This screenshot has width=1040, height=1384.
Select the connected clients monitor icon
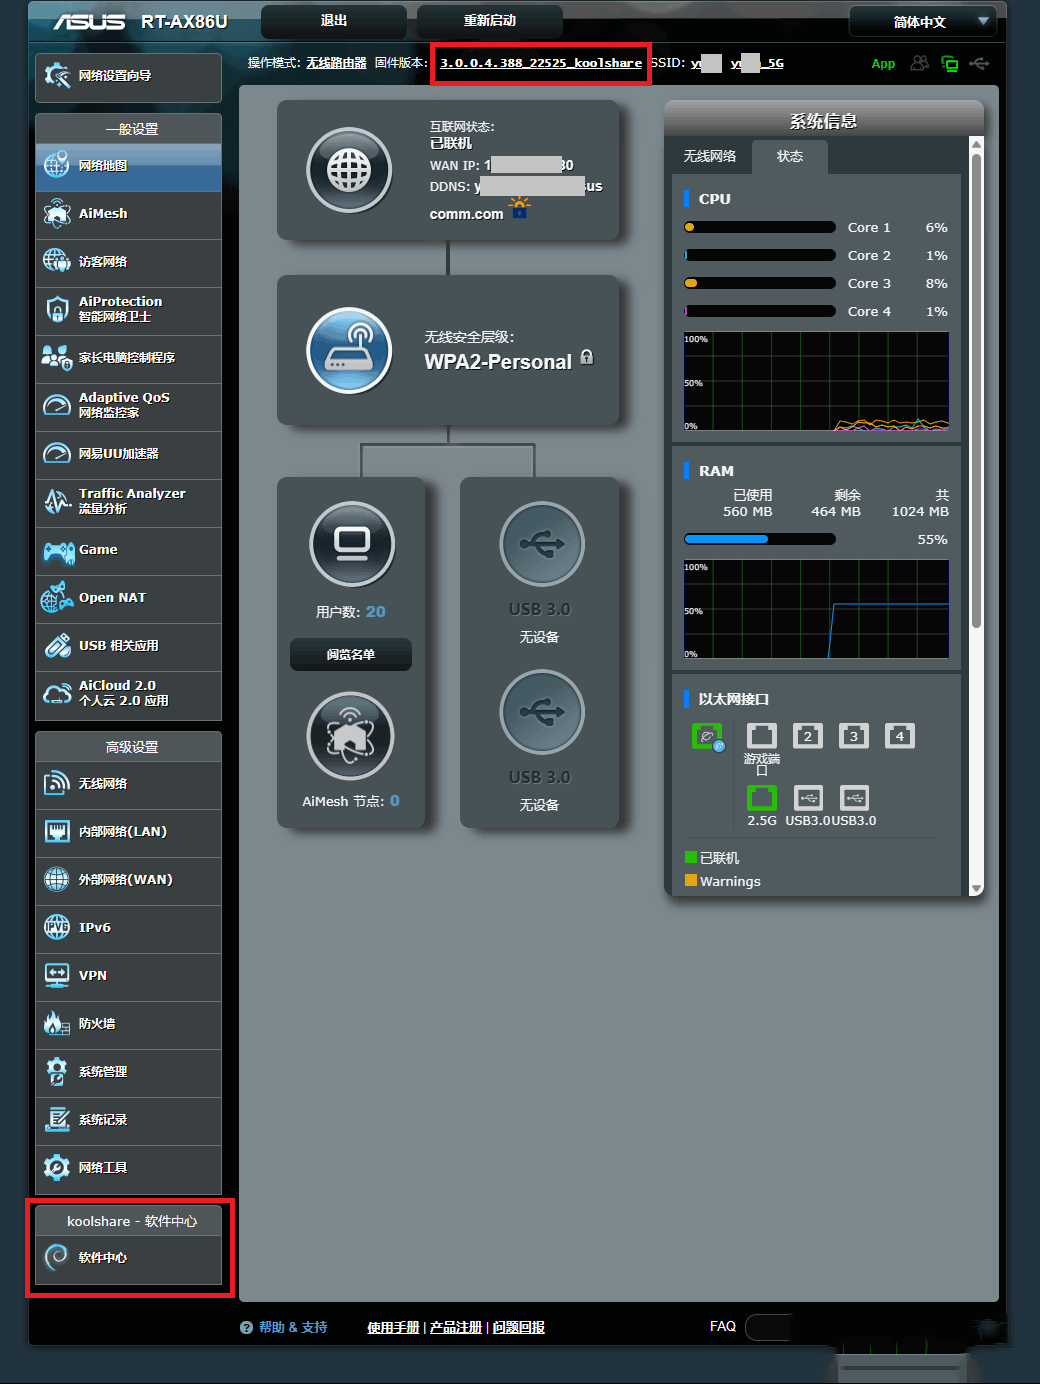click(352, 544)
